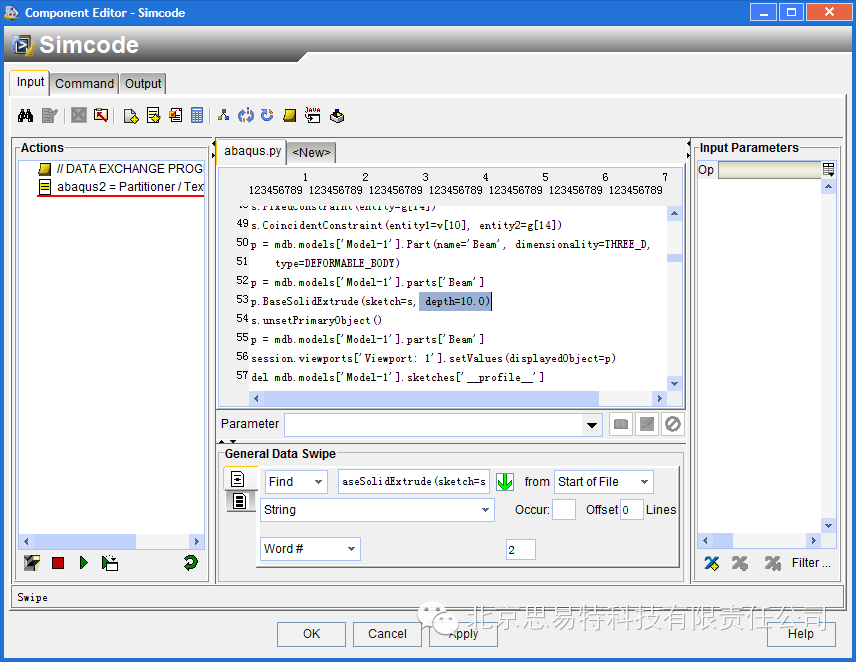Image resolution: width=856 pixels, height=662 pixels.
Task: Click the code view vertical scrollbar down arrow
Action: click(675, 384)
